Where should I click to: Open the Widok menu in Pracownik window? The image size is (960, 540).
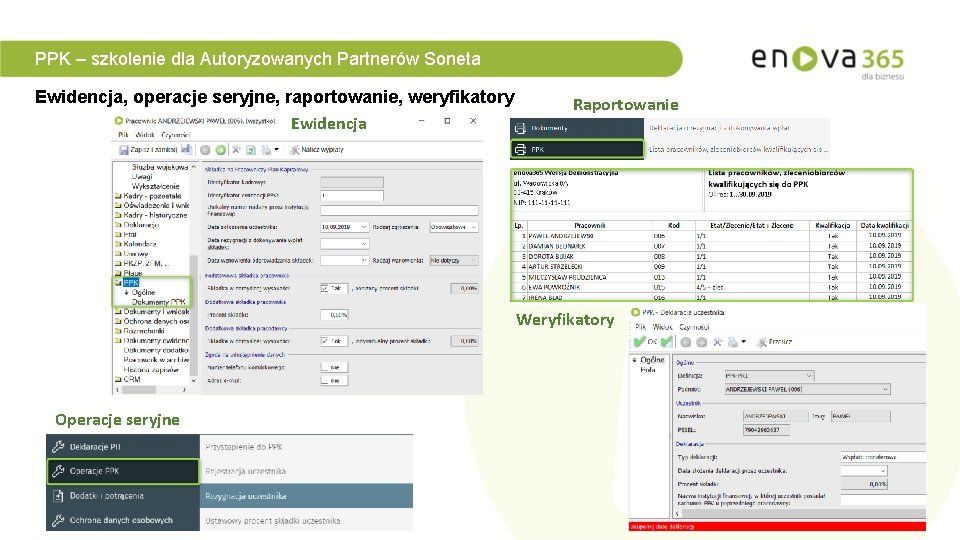[144, 135]
